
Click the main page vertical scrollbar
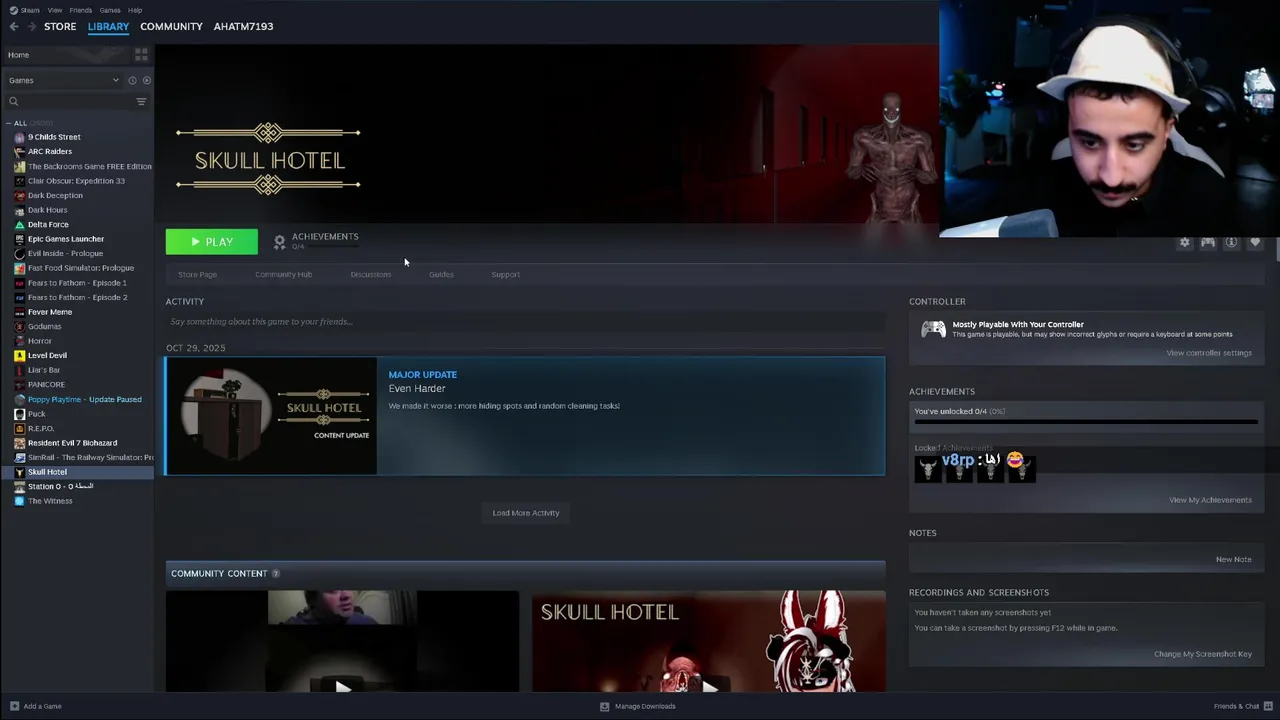pos(1277,250)
